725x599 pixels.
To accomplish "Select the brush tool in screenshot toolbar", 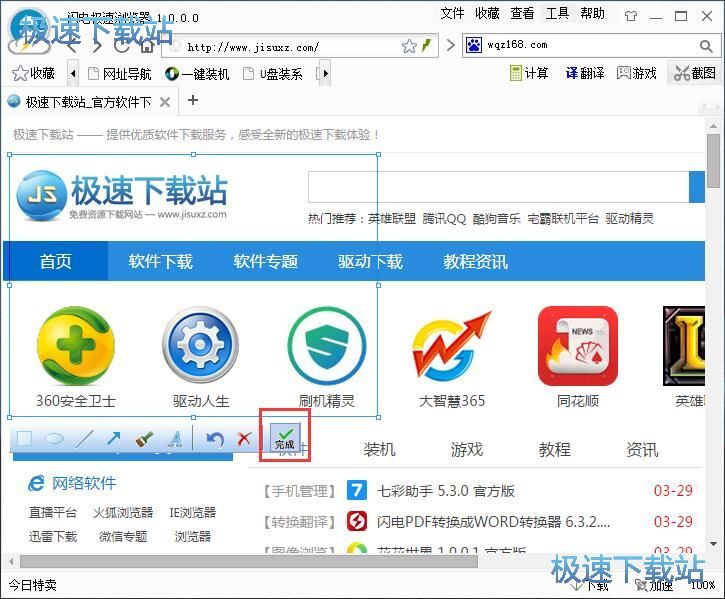I will pyautogui.click(x=144, y=438).
